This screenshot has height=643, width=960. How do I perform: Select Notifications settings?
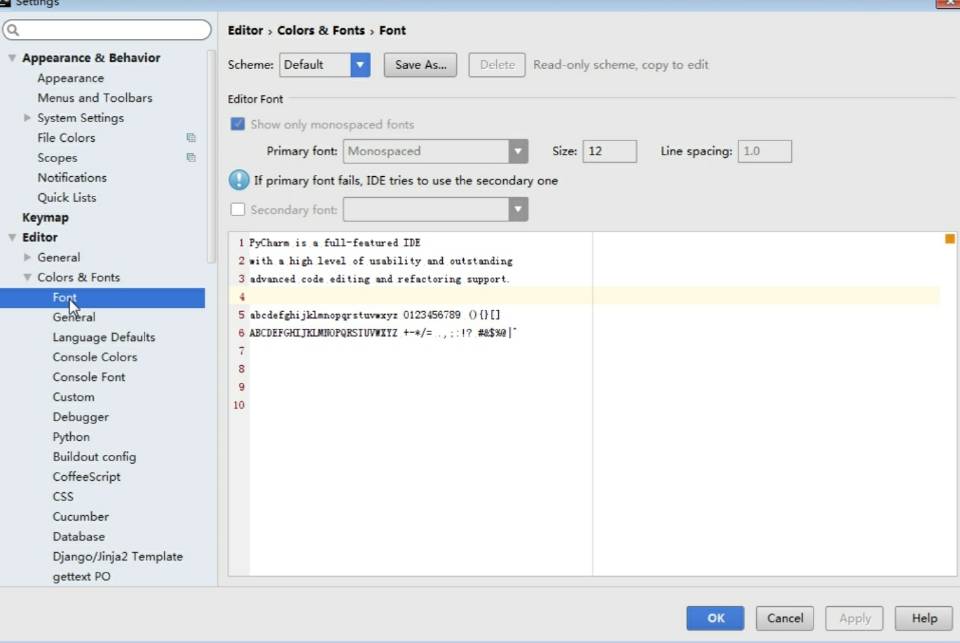point(72,178)
